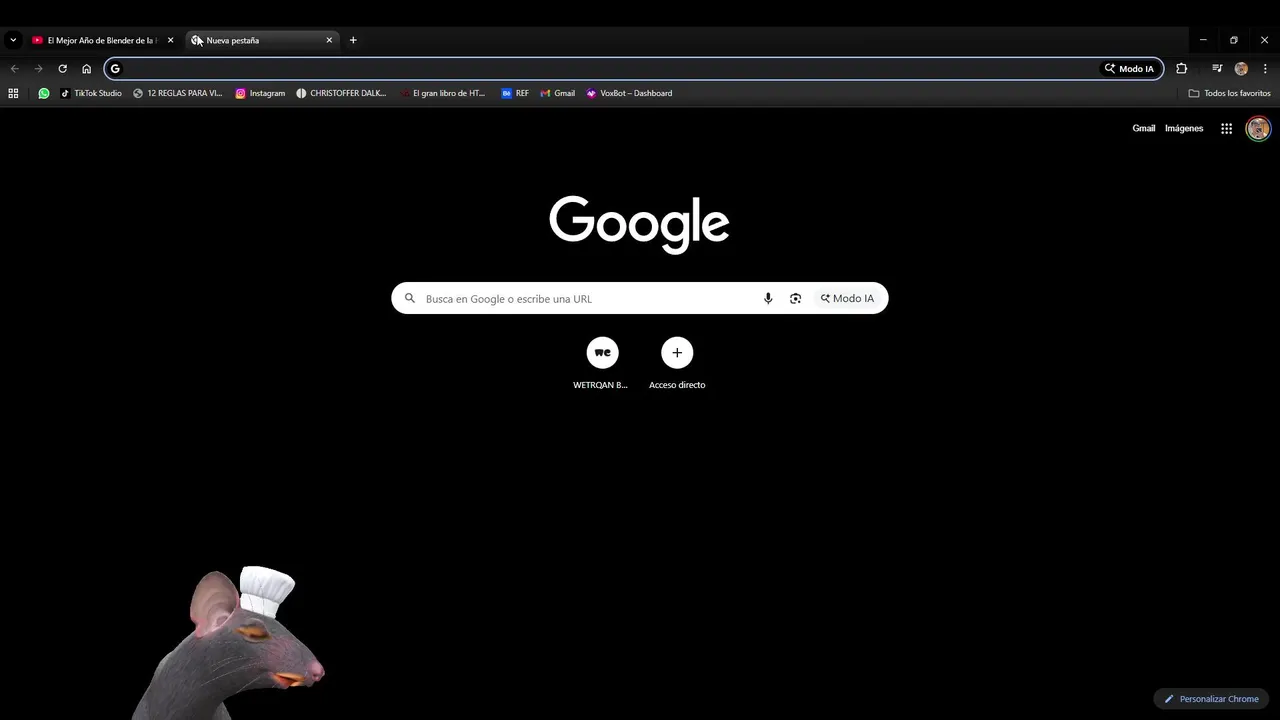Screen dimensions: 1280x720
Task: Open the Extensions puzzle icon
Action: tap(1181, 69)
